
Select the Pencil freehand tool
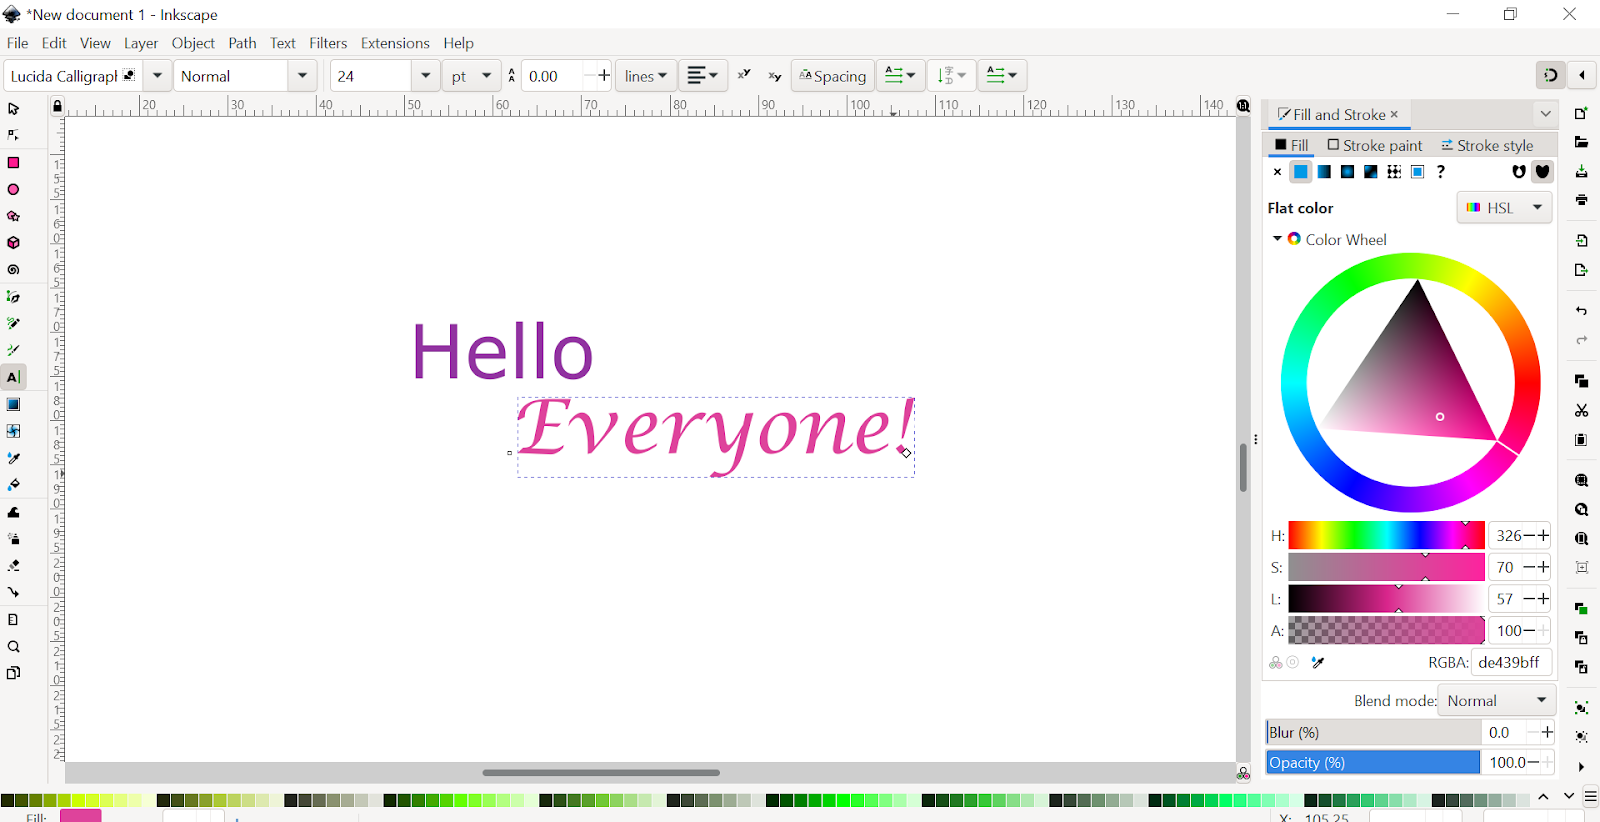(13, 324)
